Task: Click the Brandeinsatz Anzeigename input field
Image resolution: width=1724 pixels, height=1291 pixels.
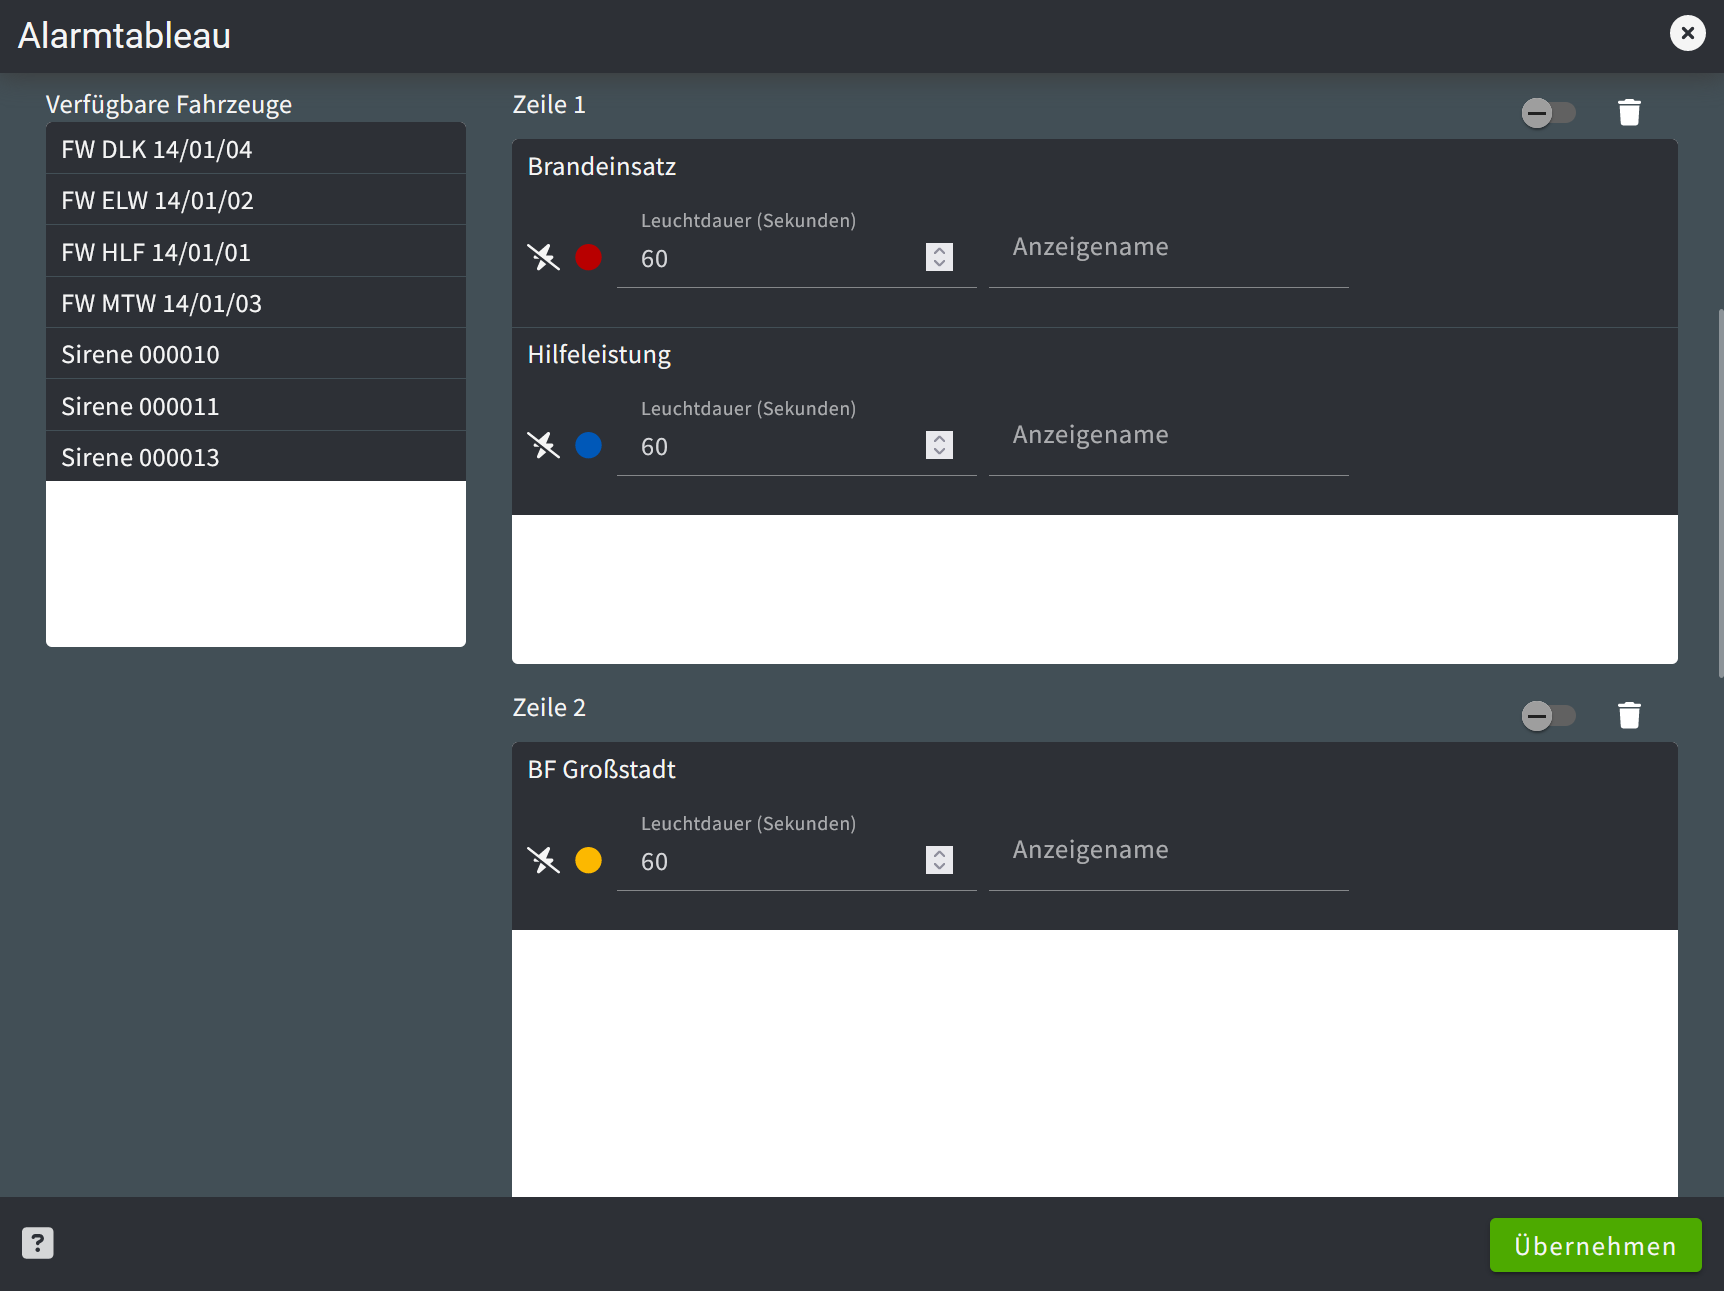Action: 1168,258
